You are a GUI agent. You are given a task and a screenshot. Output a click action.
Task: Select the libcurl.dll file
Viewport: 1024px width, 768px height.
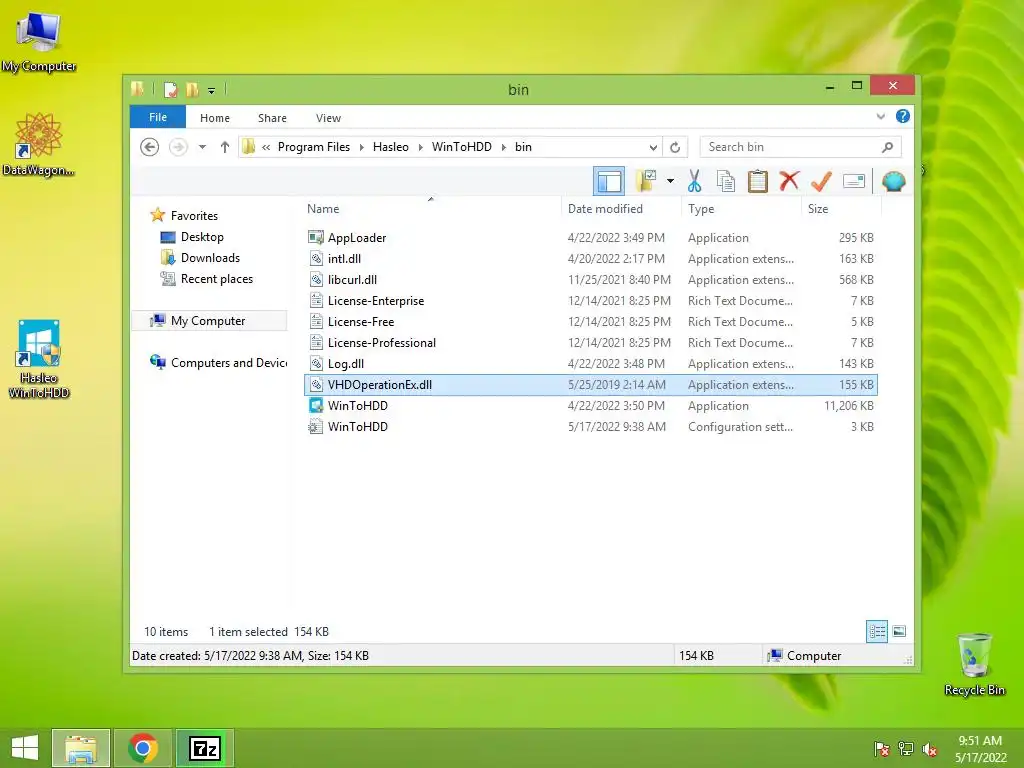pos(590,280)
